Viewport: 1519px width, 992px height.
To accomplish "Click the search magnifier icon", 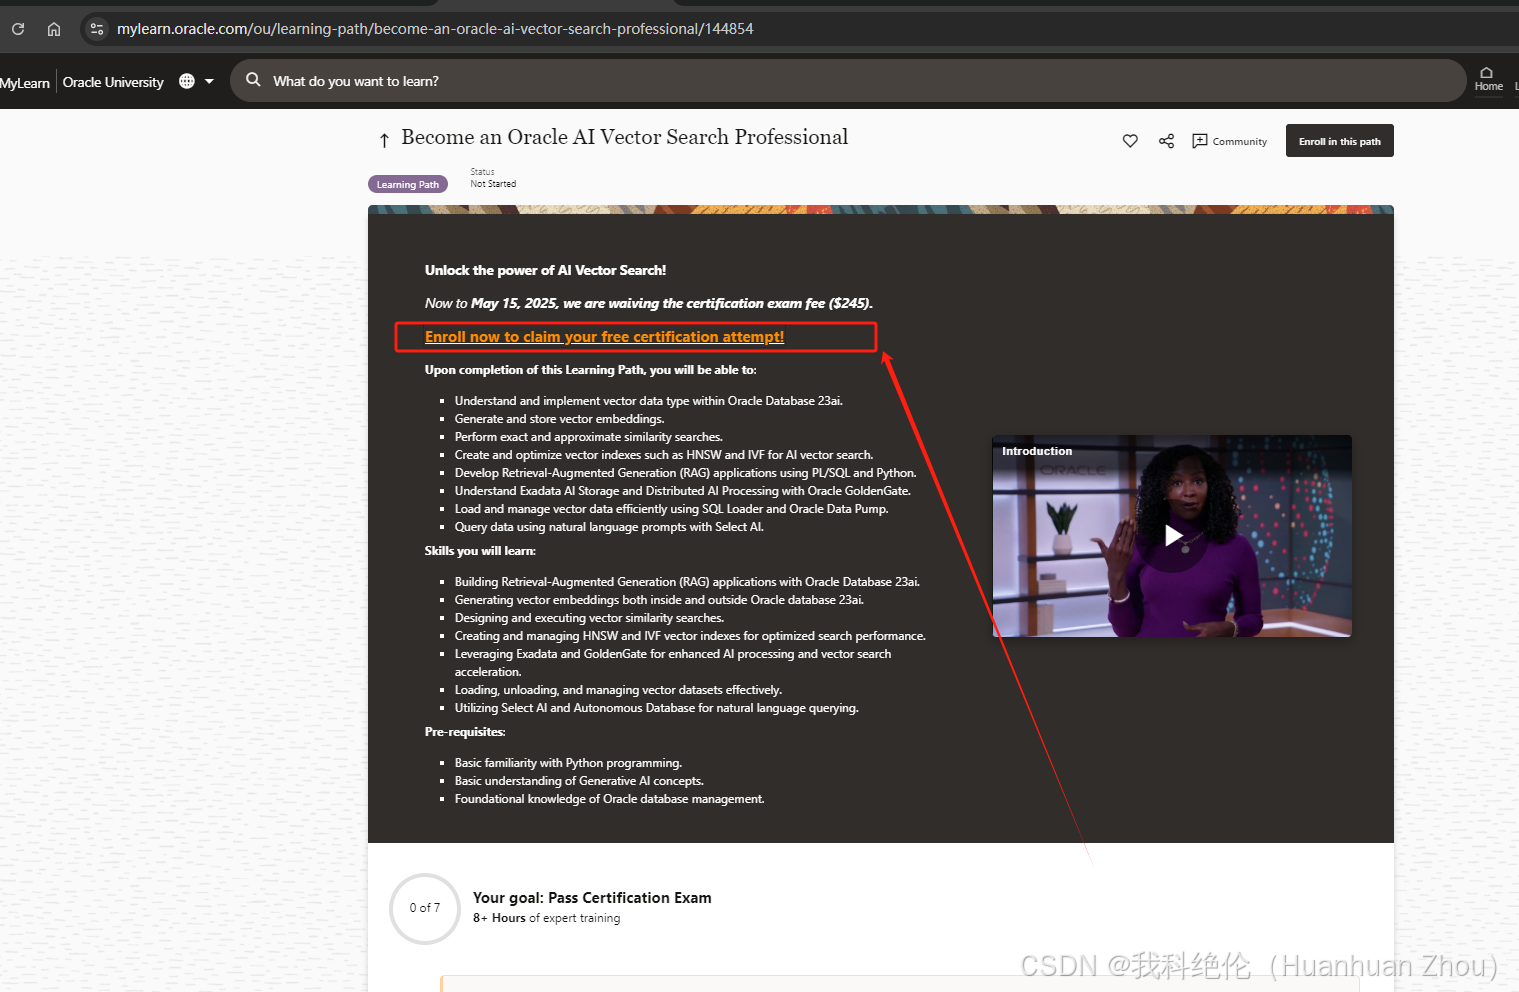I will pyautogui.click(x=253, y=80).
